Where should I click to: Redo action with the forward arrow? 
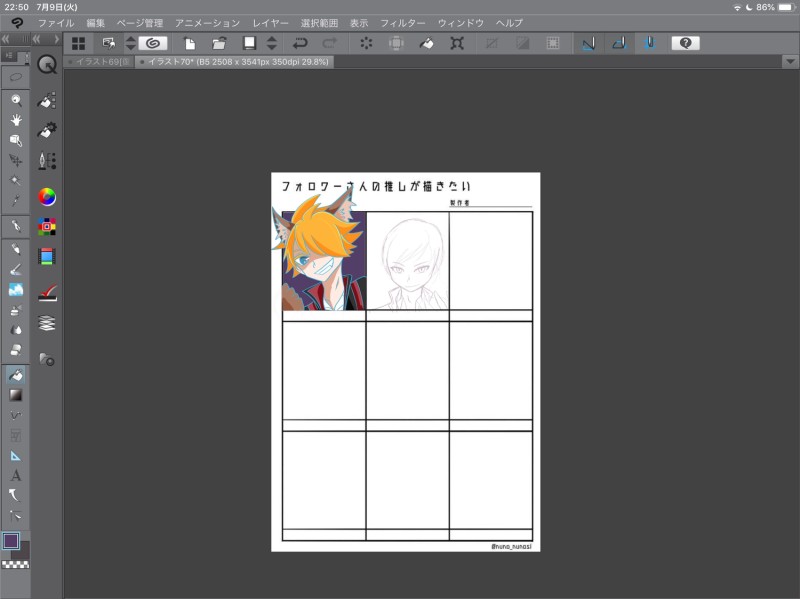pyautogui.click(x=330, y=43)
